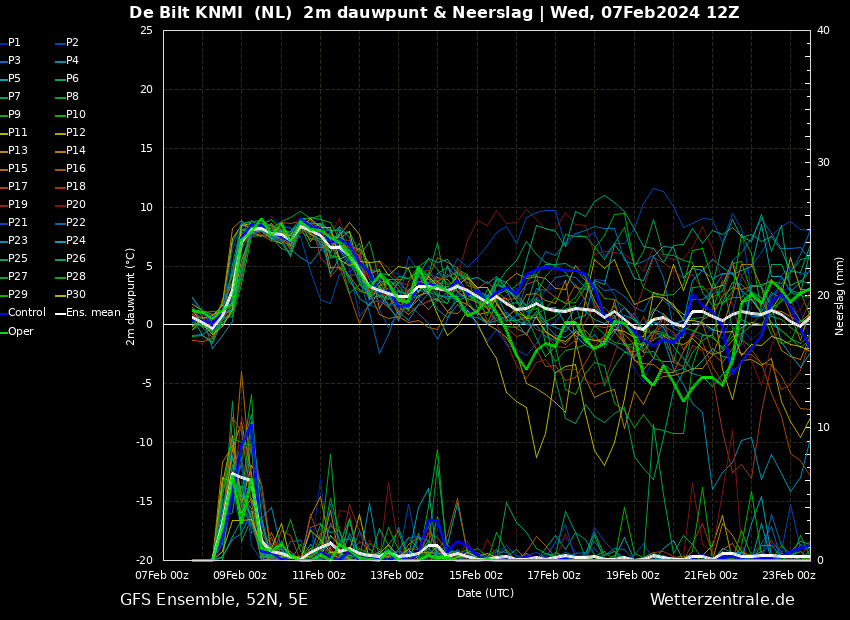Screen dimensions: 850x620
Task: Click the chart title De Bilt KNMI
Action: point(185,12)
